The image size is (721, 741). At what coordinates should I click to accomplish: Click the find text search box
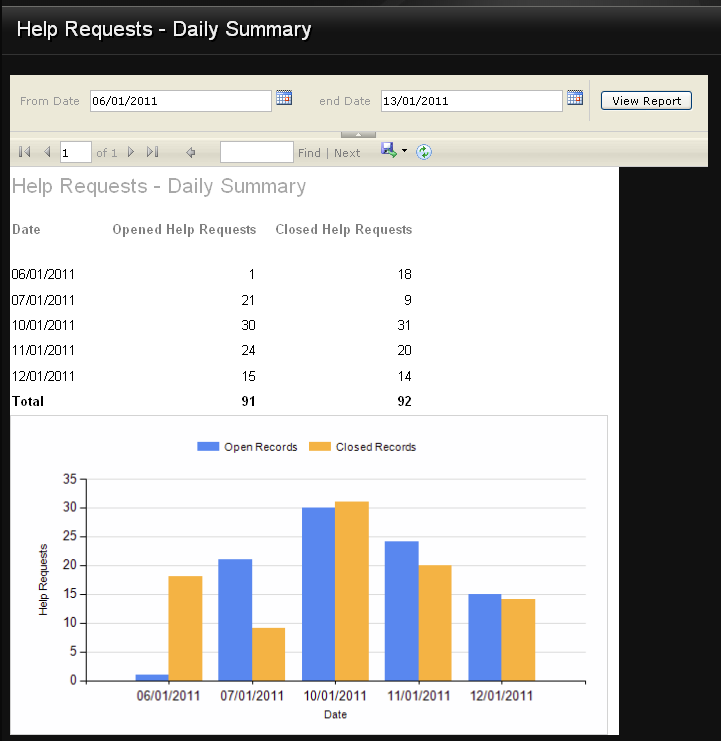pos(256,152)
